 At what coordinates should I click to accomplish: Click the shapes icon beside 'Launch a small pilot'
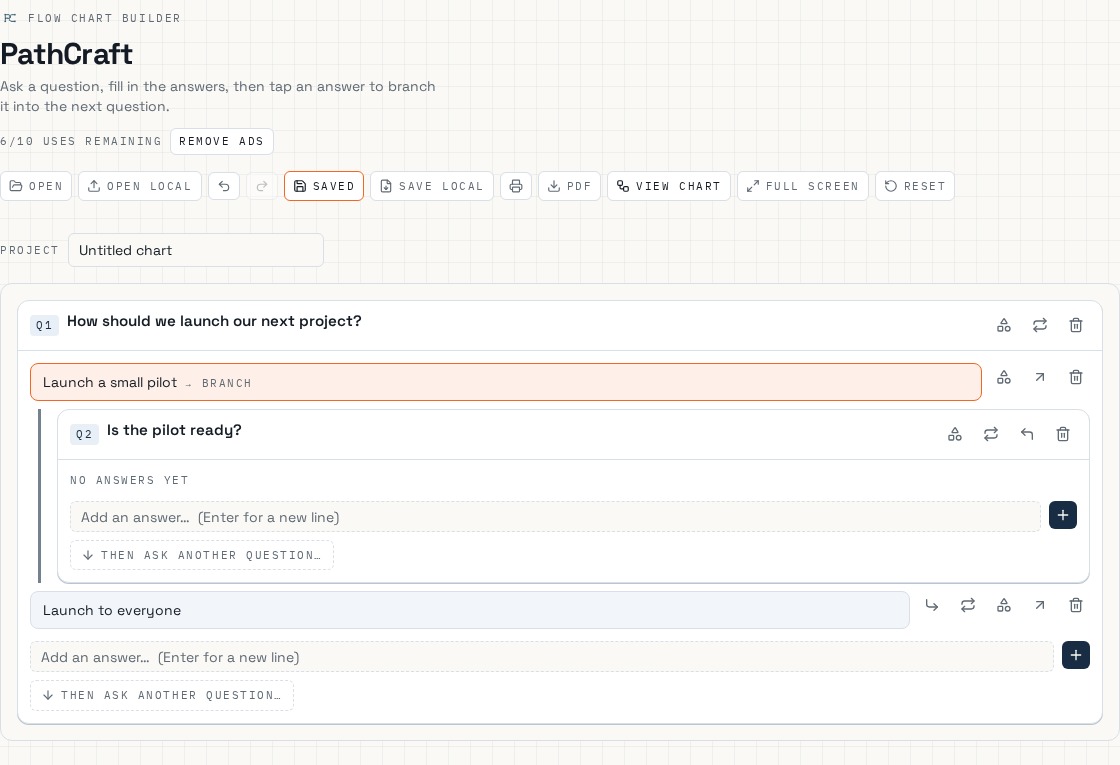tap(1004, 377)
